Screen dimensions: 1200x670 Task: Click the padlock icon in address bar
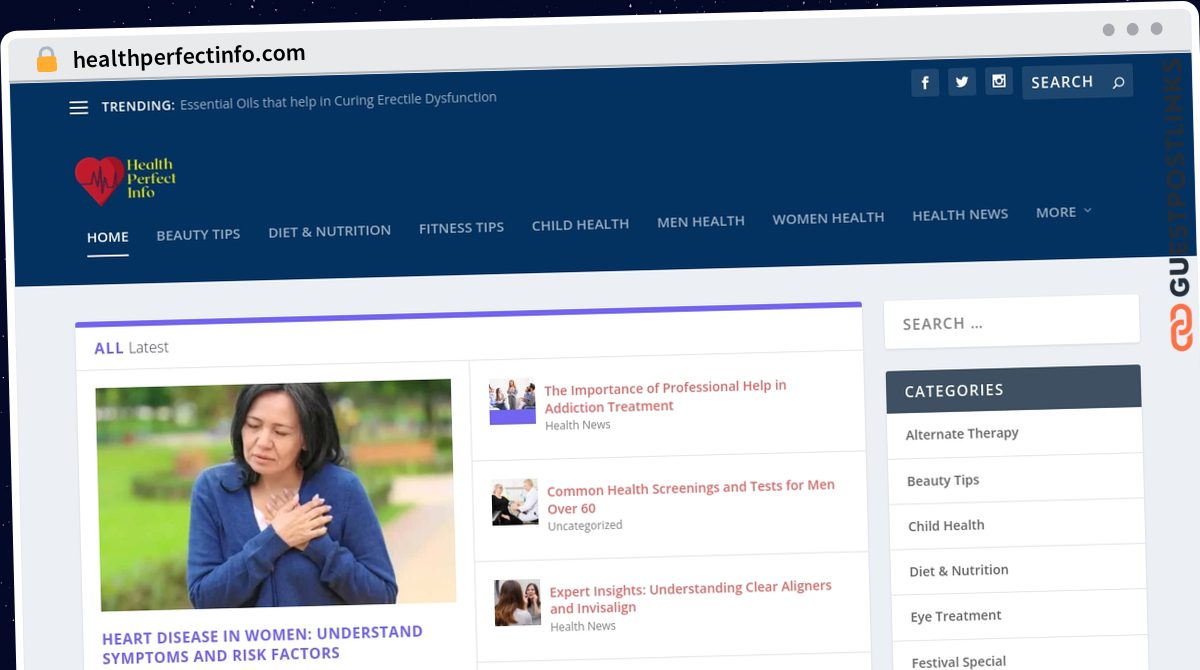47,60
